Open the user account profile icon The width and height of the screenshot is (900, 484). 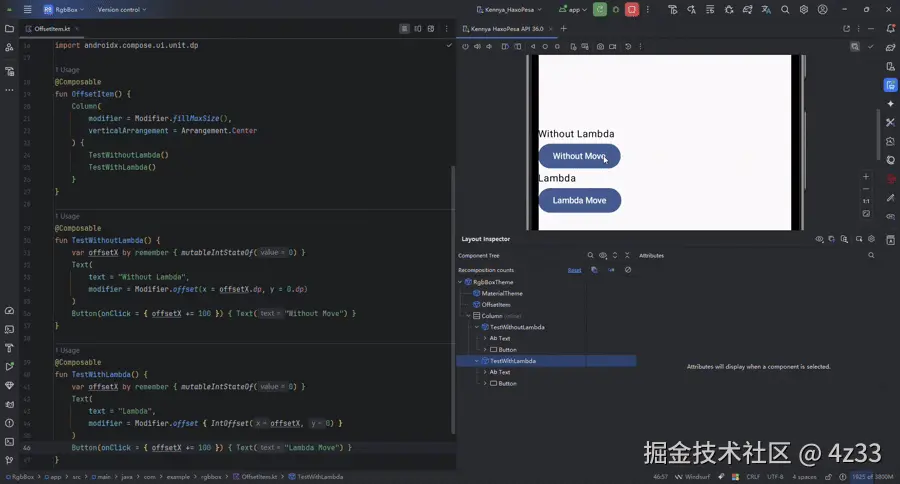click(823, 10)
